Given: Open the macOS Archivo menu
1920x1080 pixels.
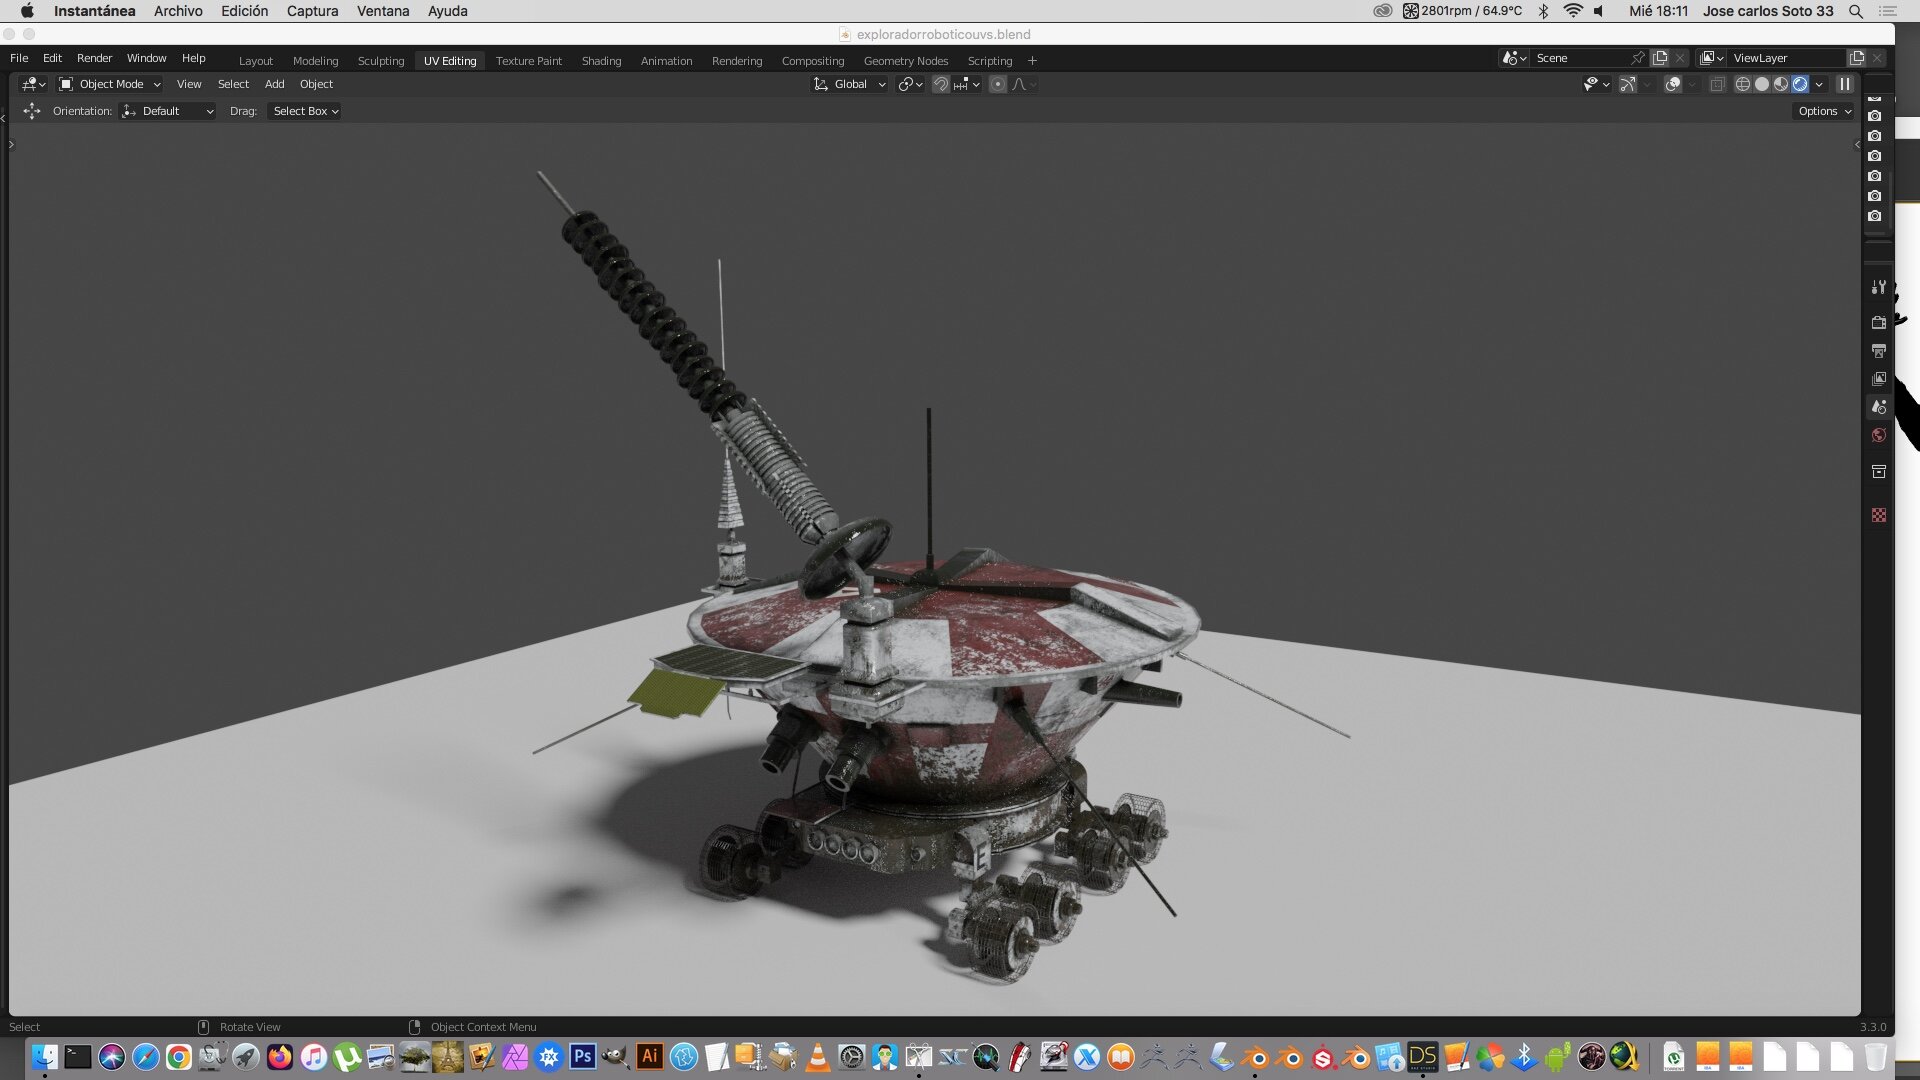Looking at the screenshot, I should coord(178,11).
